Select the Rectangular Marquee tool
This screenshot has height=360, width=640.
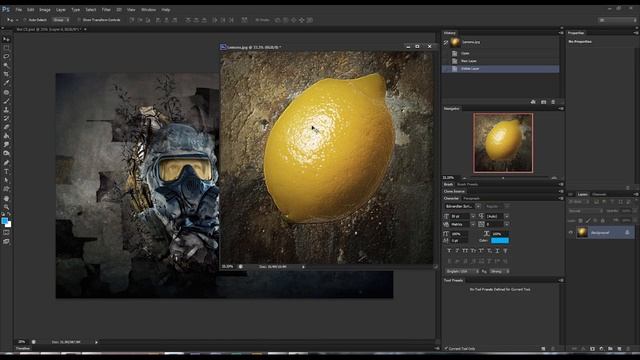(x=6, y=48)
